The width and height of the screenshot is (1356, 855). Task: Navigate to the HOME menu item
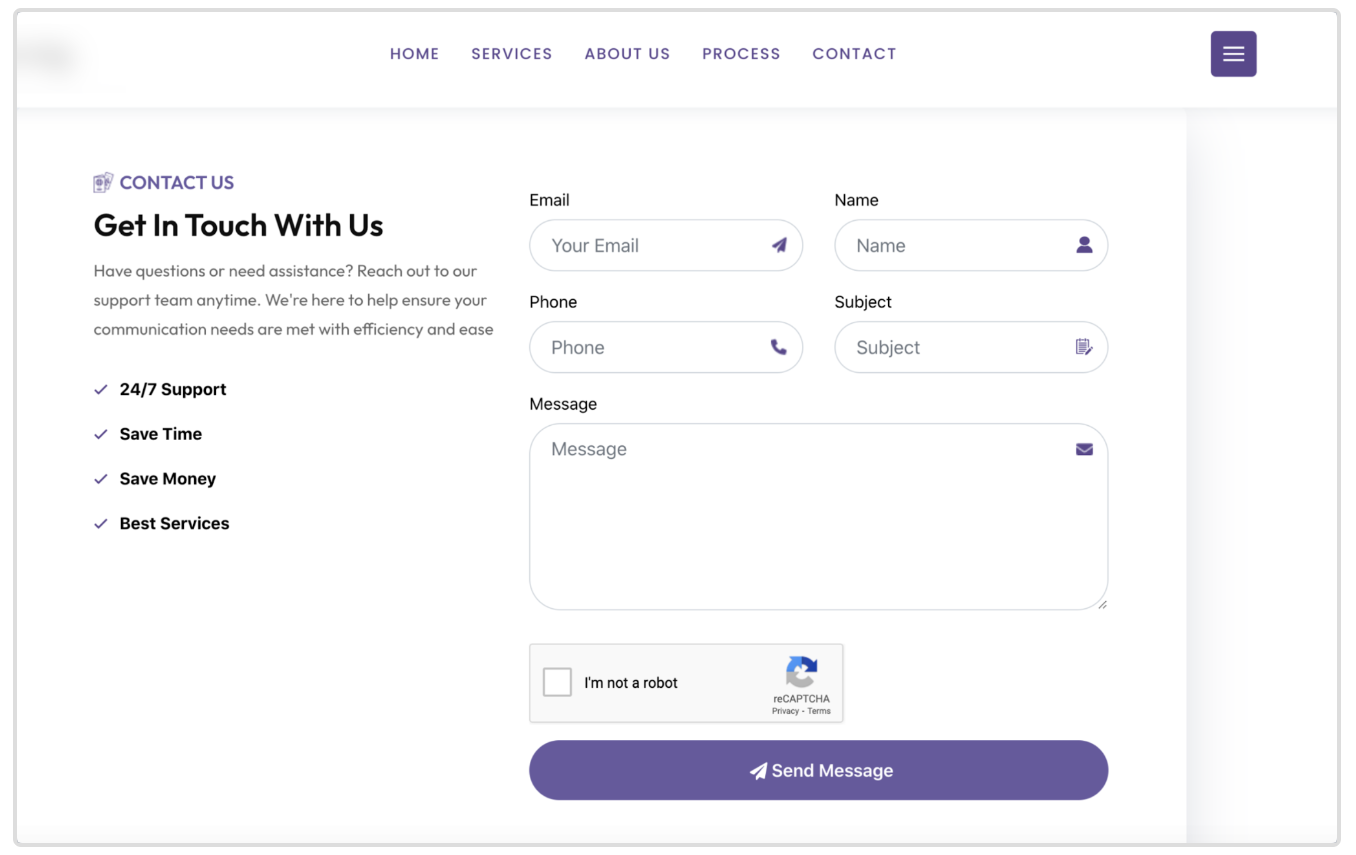pyautogui.click(x=414, y=53)
